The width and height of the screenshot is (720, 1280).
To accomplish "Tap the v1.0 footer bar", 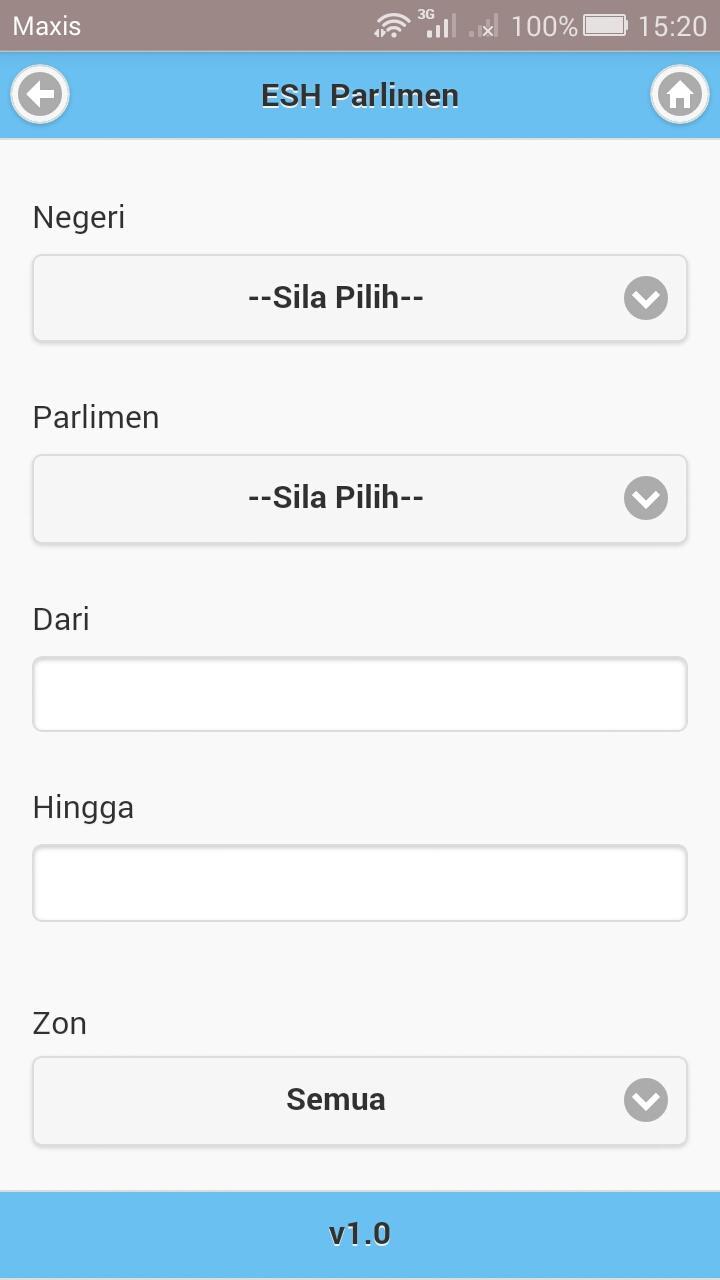I will [x=360, y=1234].
